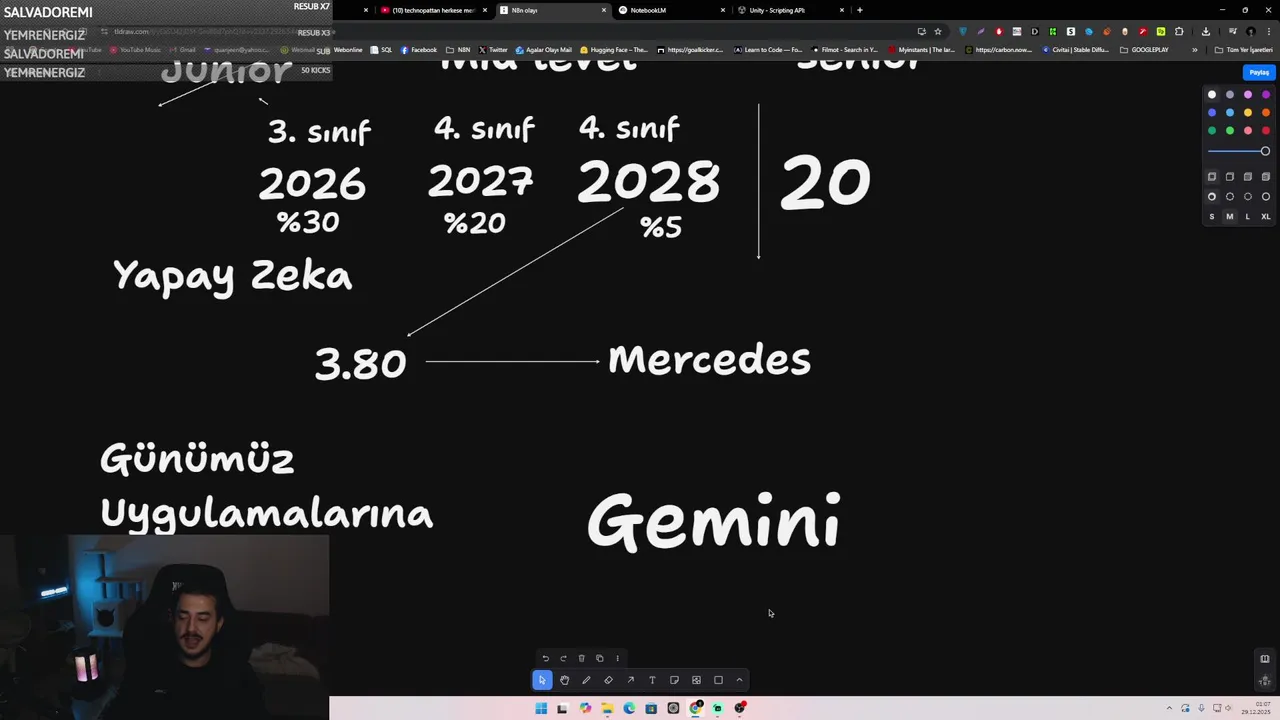
Task: Open the GOOGLEPLAY bookmarks folder
Action: click(x=1144, y=50)
